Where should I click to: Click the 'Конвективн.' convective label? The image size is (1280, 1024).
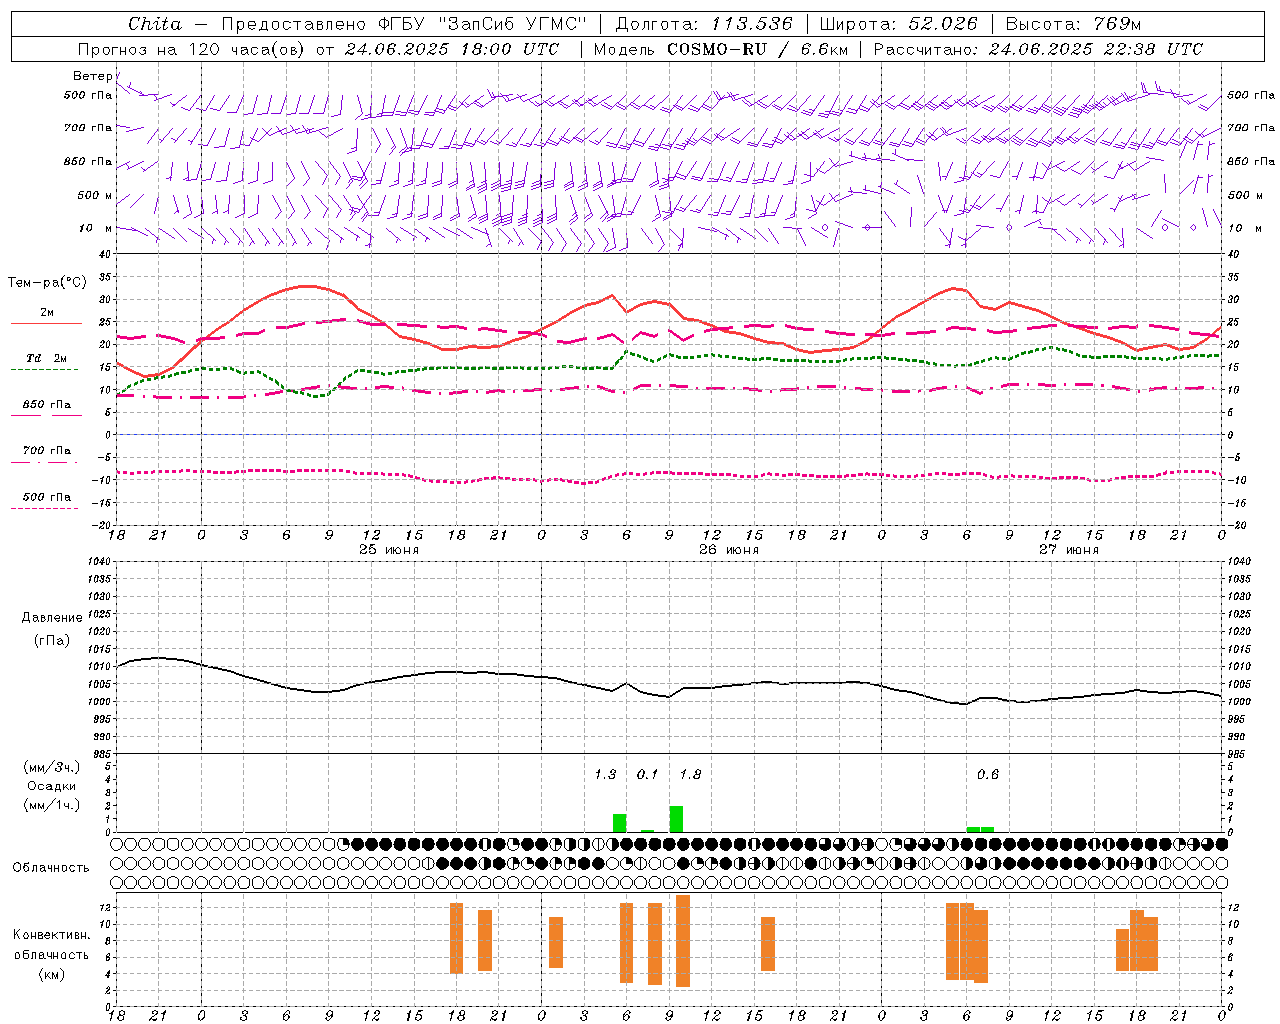click(x=52, y=935)
